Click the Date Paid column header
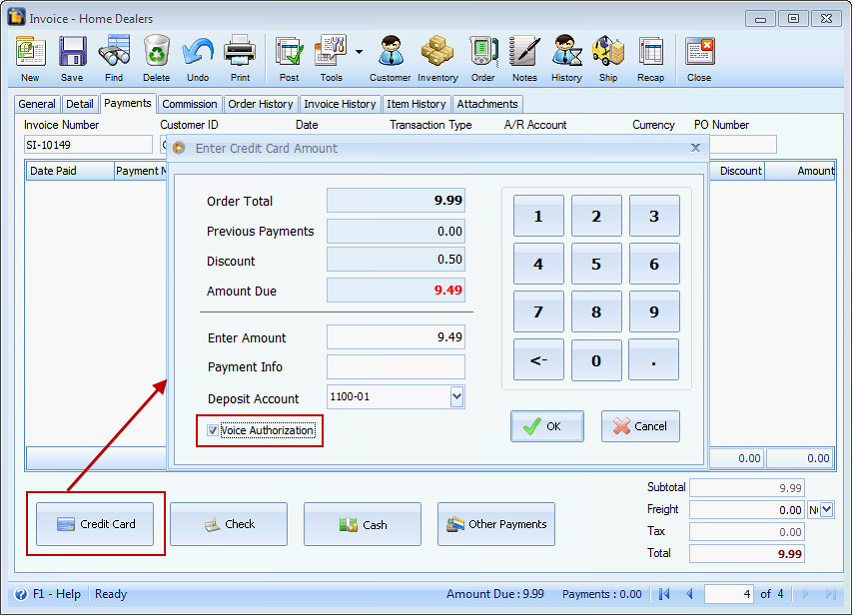 coord(70,171)
